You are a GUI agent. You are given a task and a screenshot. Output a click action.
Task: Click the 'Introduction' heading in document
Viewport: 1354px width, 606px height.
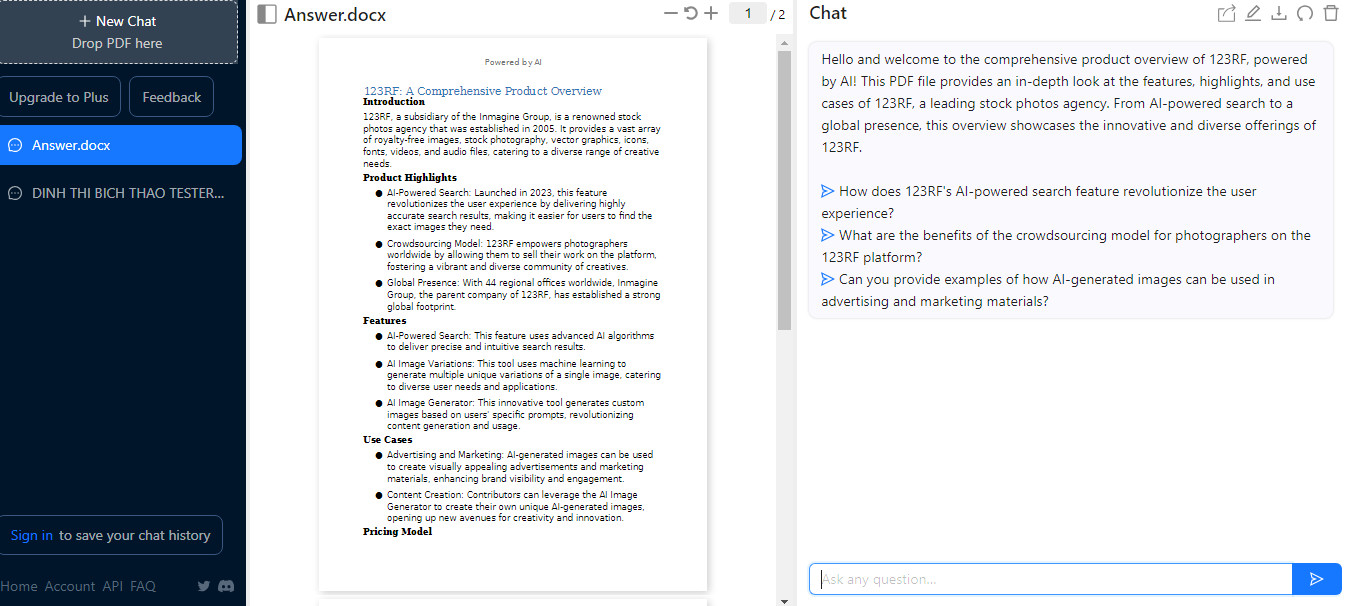coord(394,102)
